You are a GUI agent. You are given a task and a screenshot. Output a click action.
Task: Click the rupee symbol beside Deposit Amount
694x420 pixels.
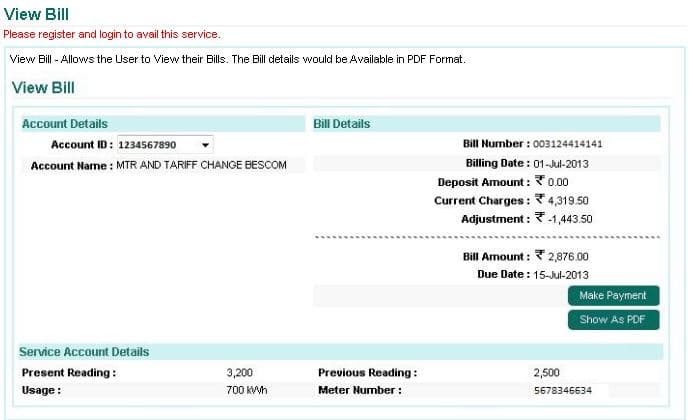(x=539, y=182)
